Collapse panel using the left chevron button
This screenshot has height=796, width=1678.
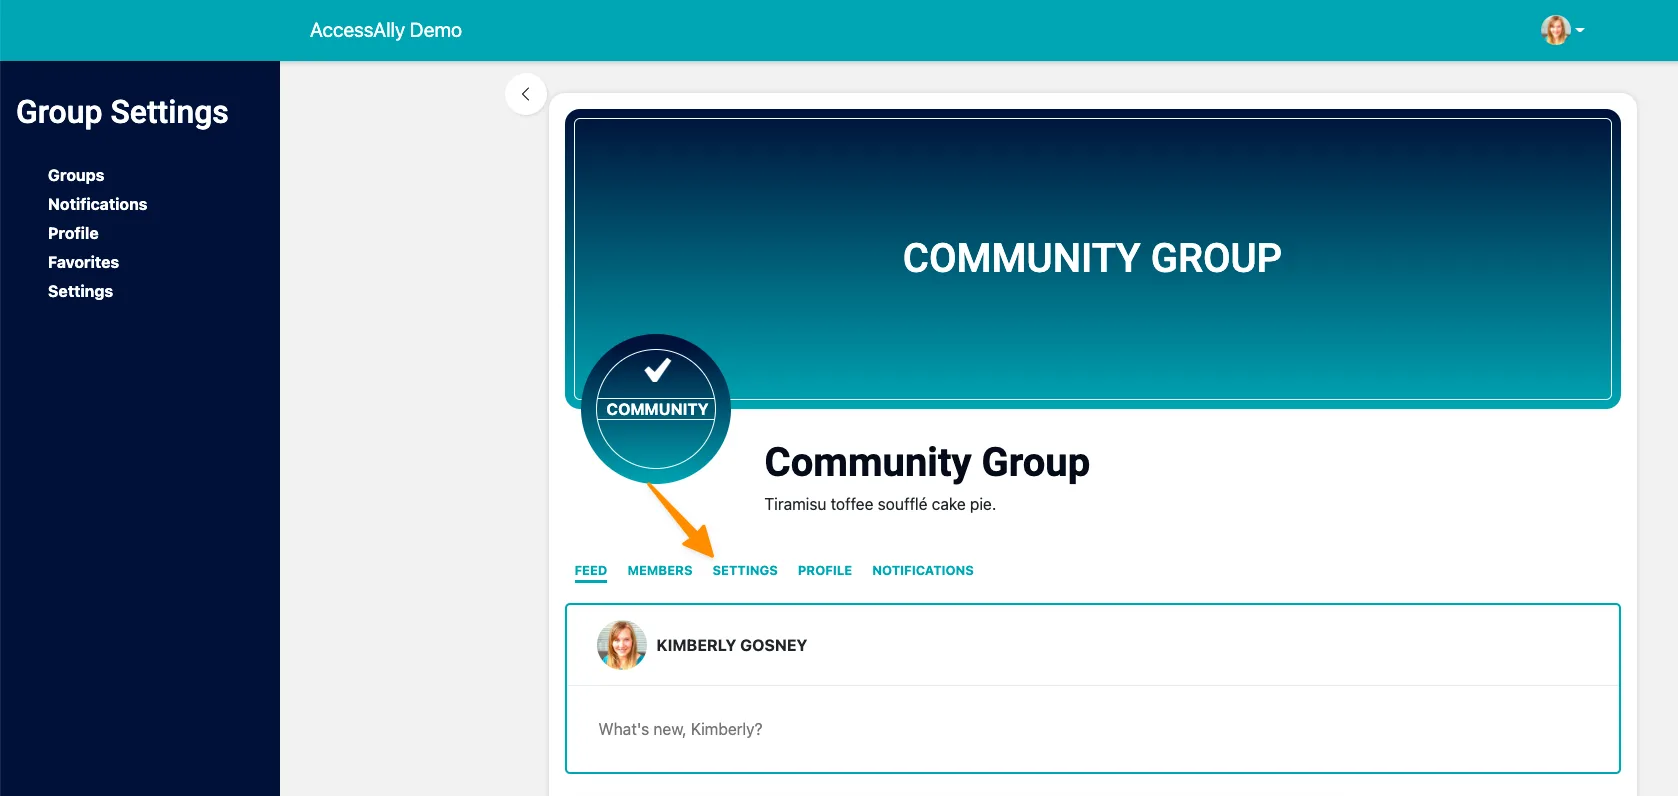point(526,94)
